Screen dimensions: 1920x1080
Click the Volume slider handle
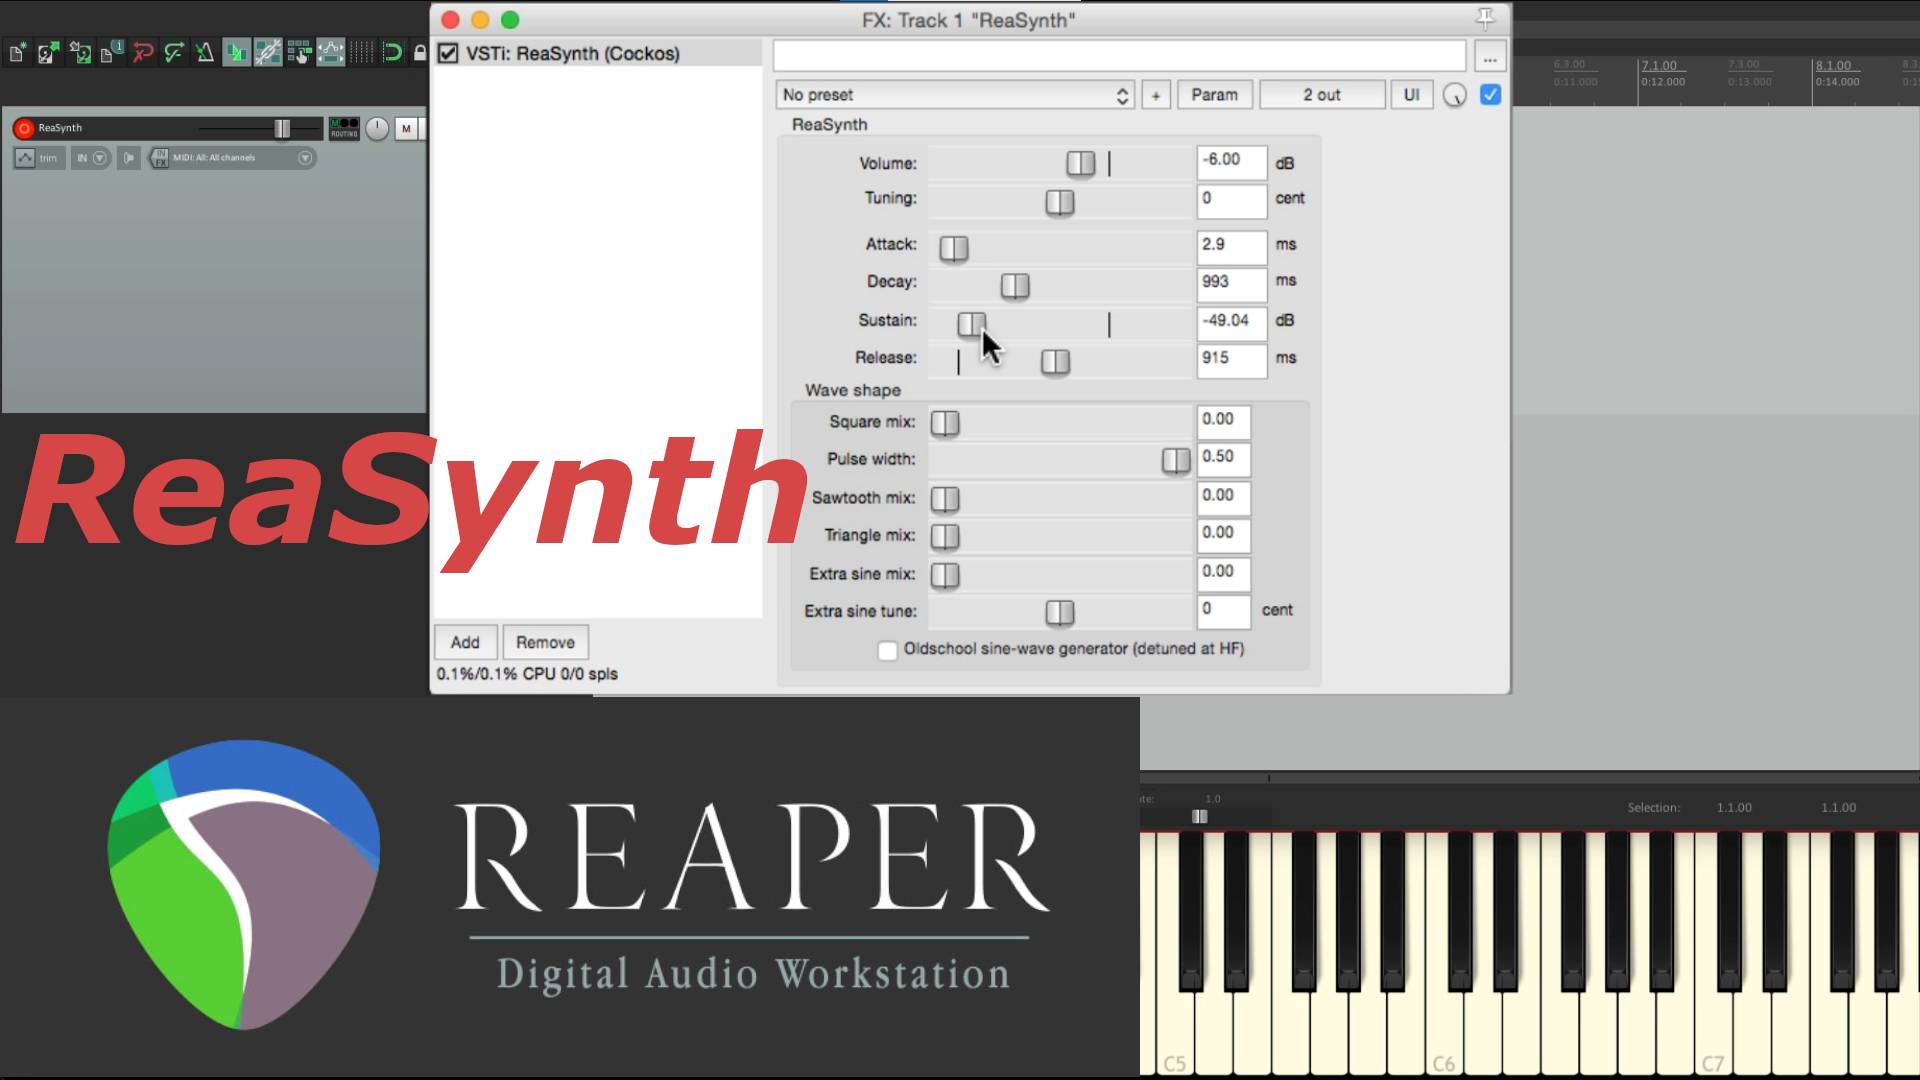1080,164
